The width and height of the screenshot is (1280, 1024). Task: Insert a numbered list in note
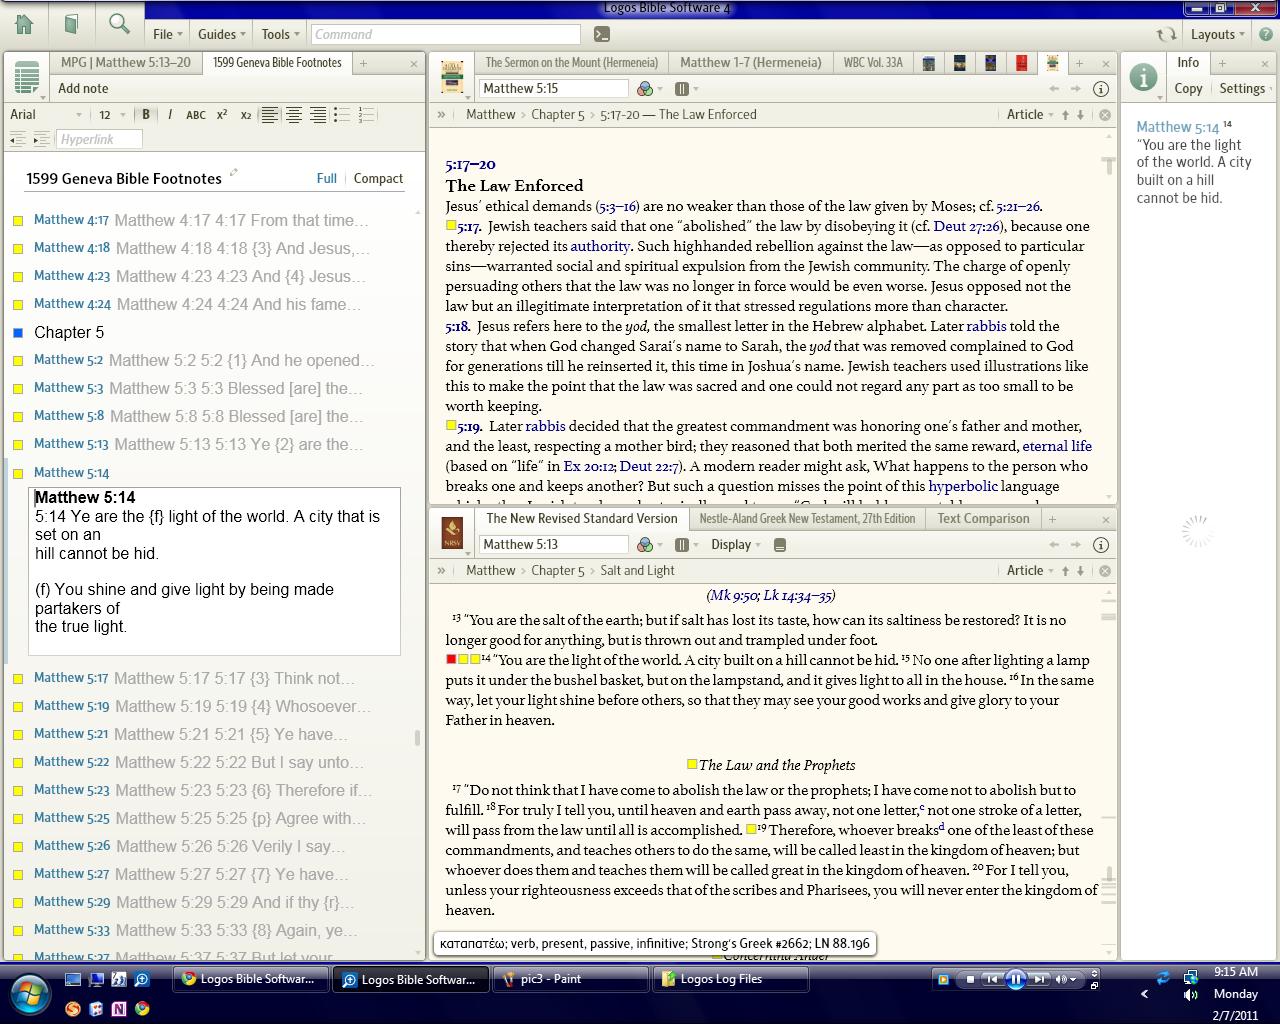pyautogui.click(x=366, y=115)
